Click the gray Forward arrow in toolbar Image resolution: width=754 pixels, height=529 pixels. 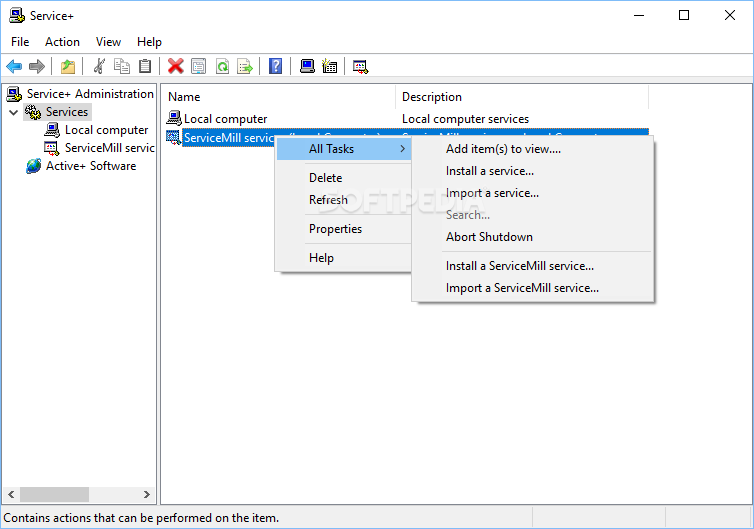click(x=37, y=66)
